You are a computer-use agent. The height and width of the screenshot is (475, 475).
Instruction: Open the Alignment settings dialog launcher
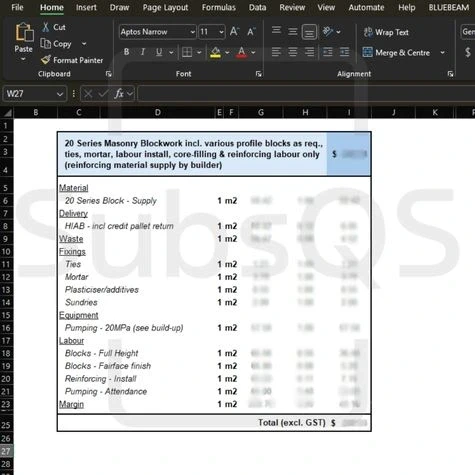coord(450,74)
